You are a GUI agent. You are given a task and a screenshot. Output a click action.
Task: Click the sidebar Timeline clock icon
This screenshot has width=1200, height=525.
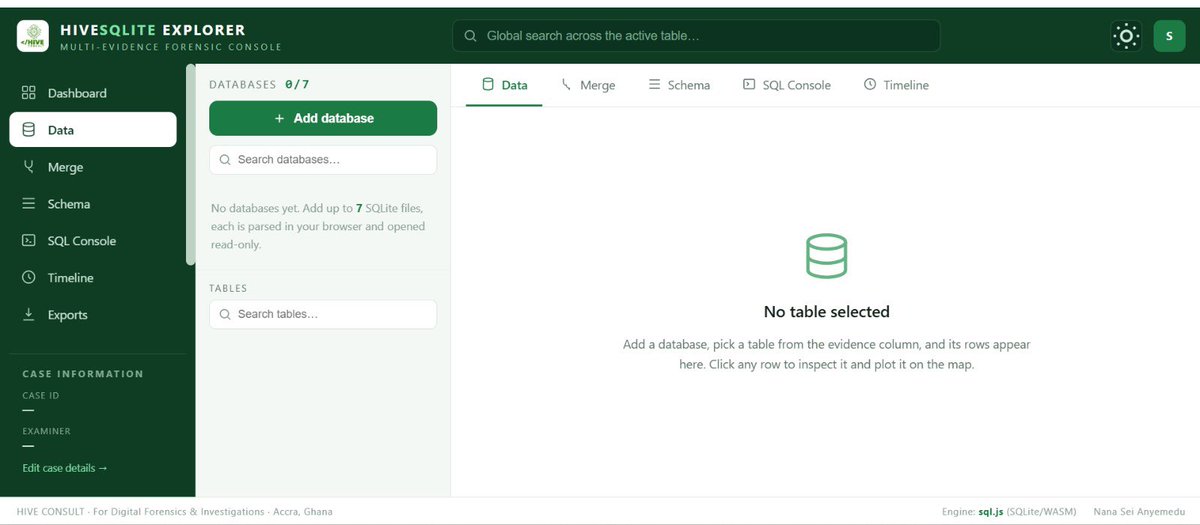pos(28,278)
